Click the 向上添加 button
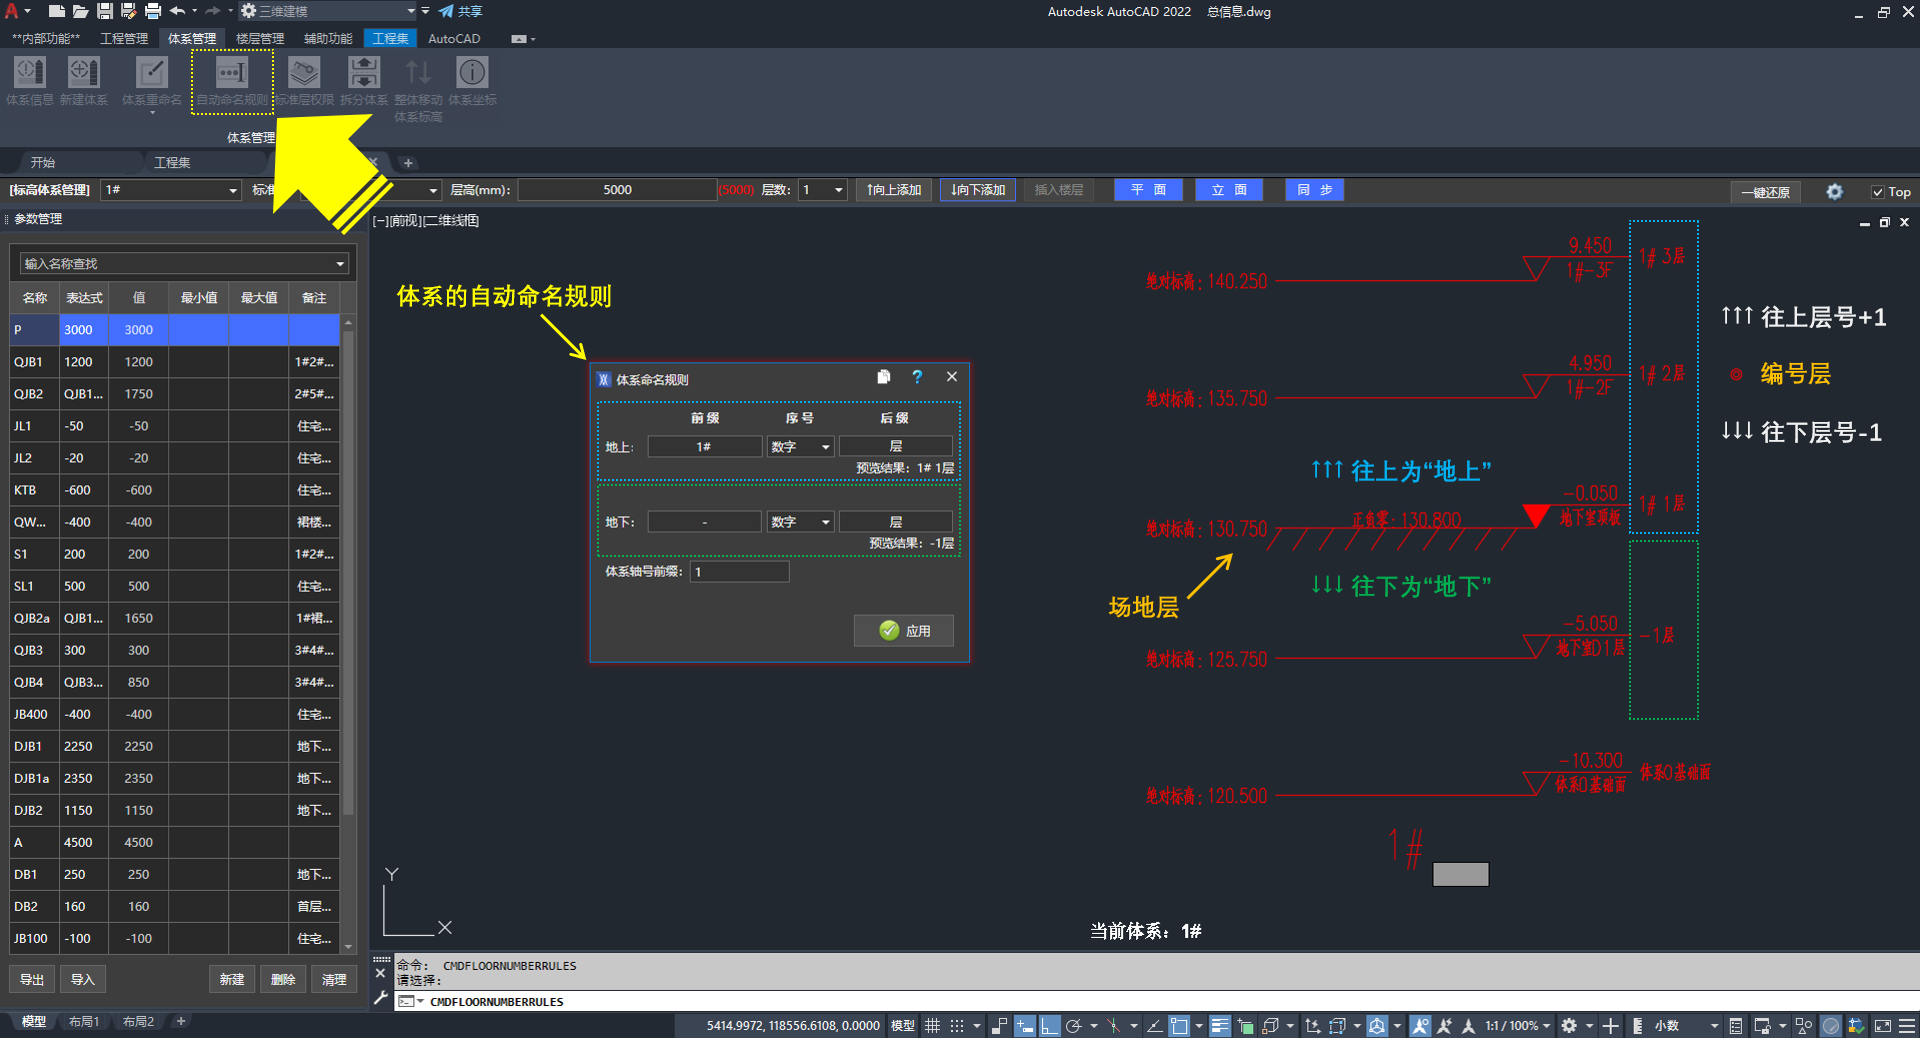Screen dimensions: 1920x1038 pyautogui.click(x=893, y=190)
